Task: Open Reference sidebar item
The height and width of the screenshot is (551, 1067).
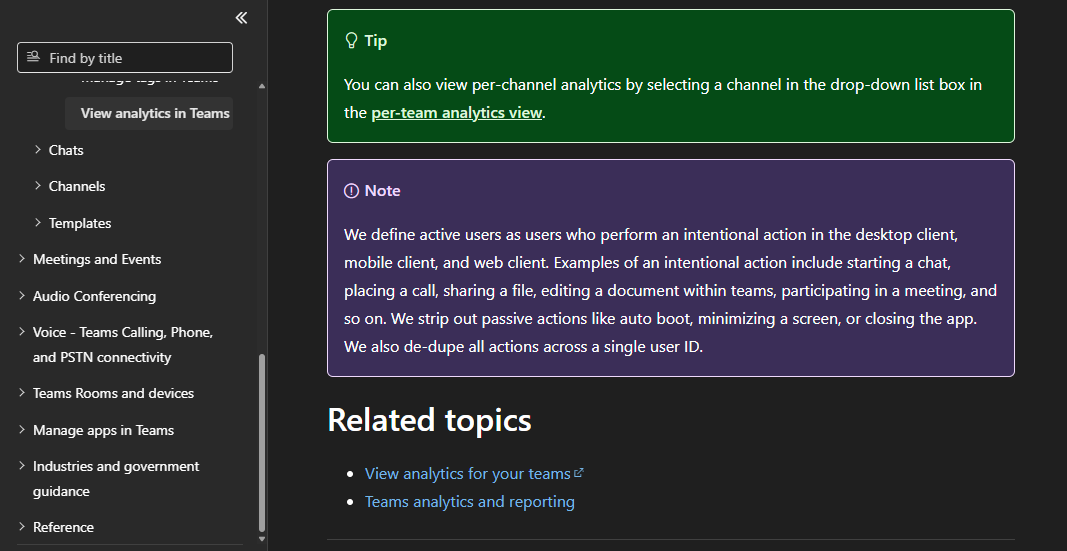Action: pyautogui.click(x=63, y=527)
